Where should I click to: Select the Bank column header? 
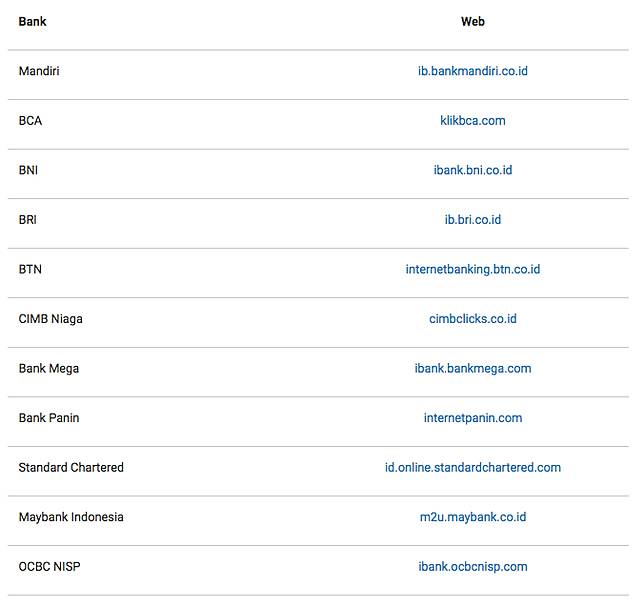(x=32, y=21)
